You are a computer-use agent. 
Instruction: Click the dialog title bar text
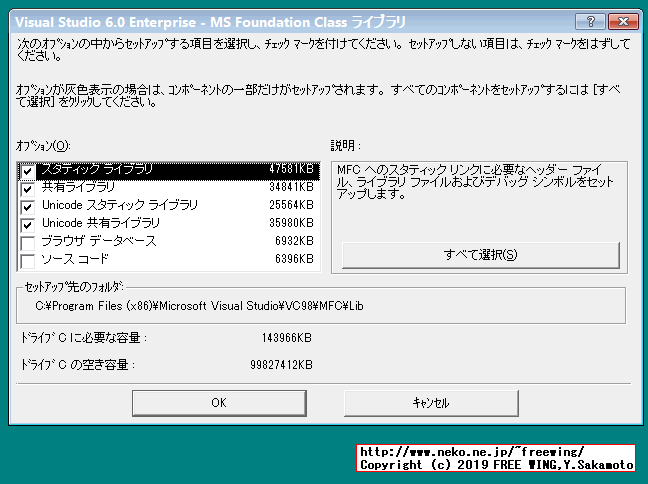click(x=210, y=22)
